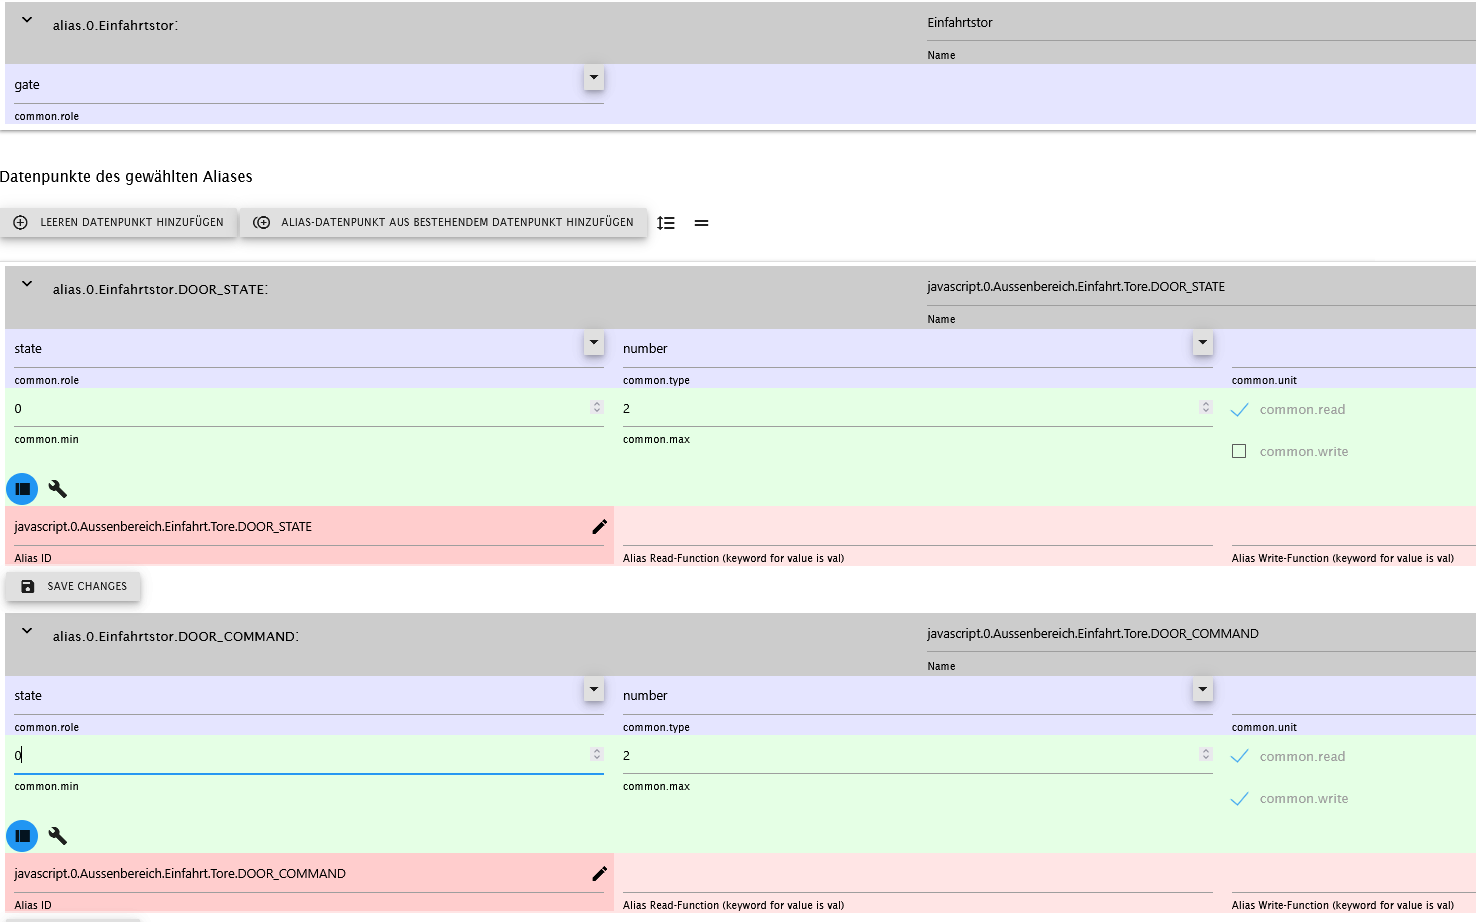Screen dimensions: 1476x922
Task: Click DOOR_COMMAND common.max stepper arrows
Action: [x=1206, y=754]
